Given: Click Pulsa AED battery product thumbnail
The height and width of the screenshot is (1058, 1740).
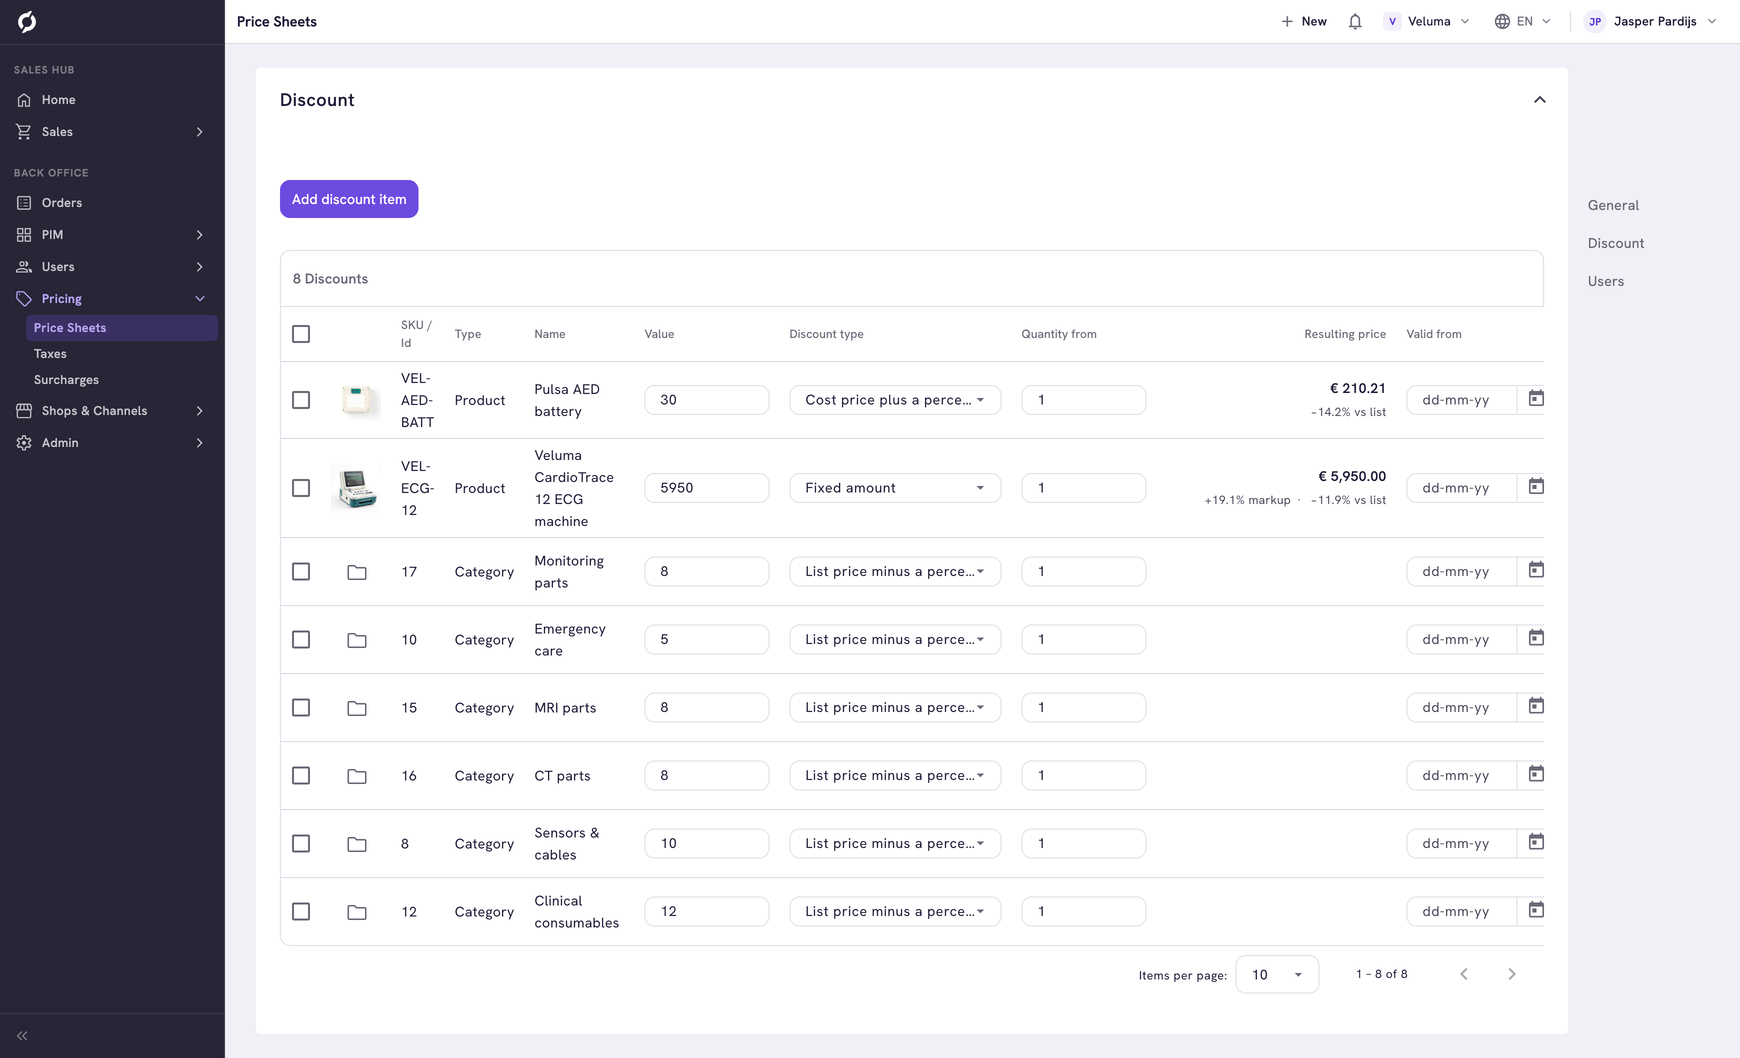Looking at the screenshot, I should 357,400.
